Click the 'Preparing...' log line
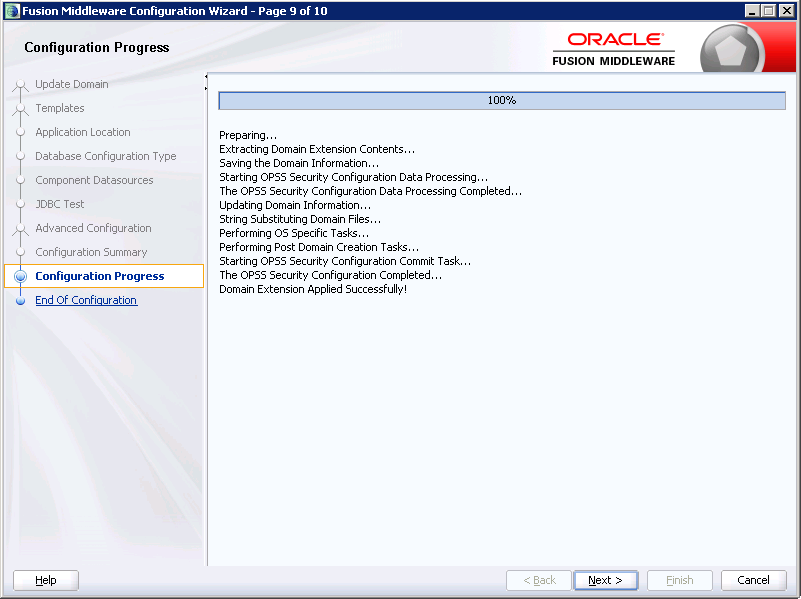This screenshot has width=801, height=599. pyautogui.click(x=248, y=135)
